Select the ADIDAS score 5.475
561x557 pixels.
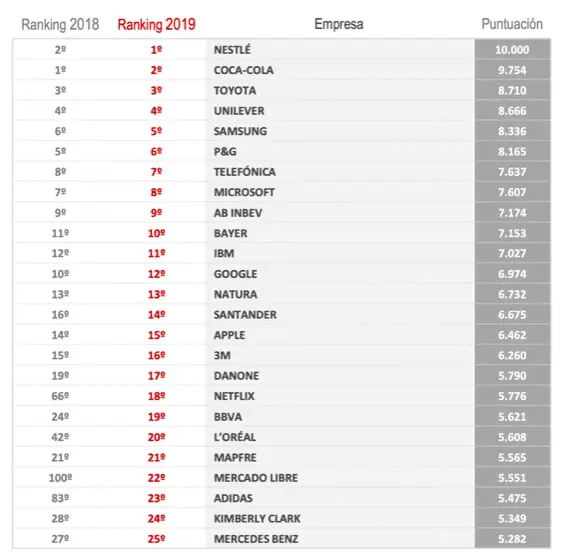512,498
